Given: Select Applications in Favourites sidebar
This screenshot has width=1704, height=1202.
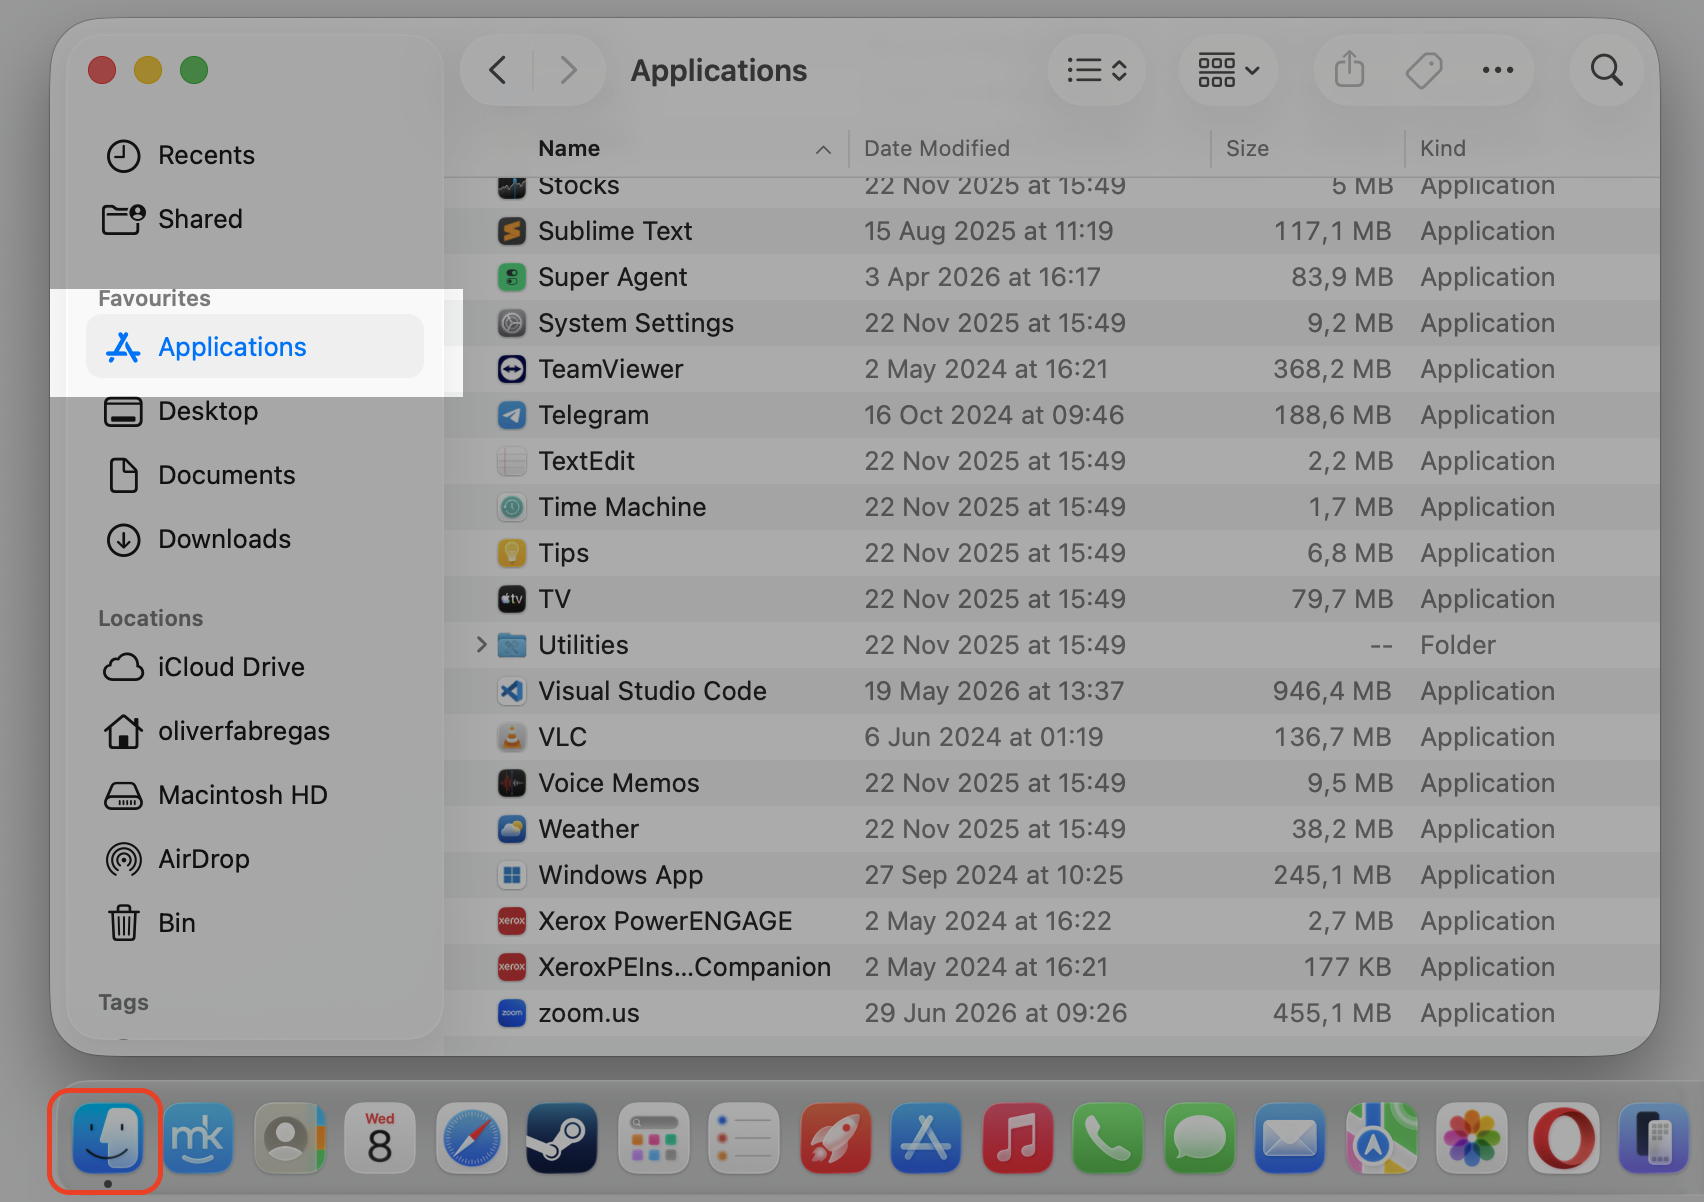Looking at the screenshot, I should (x=255, y=346).
